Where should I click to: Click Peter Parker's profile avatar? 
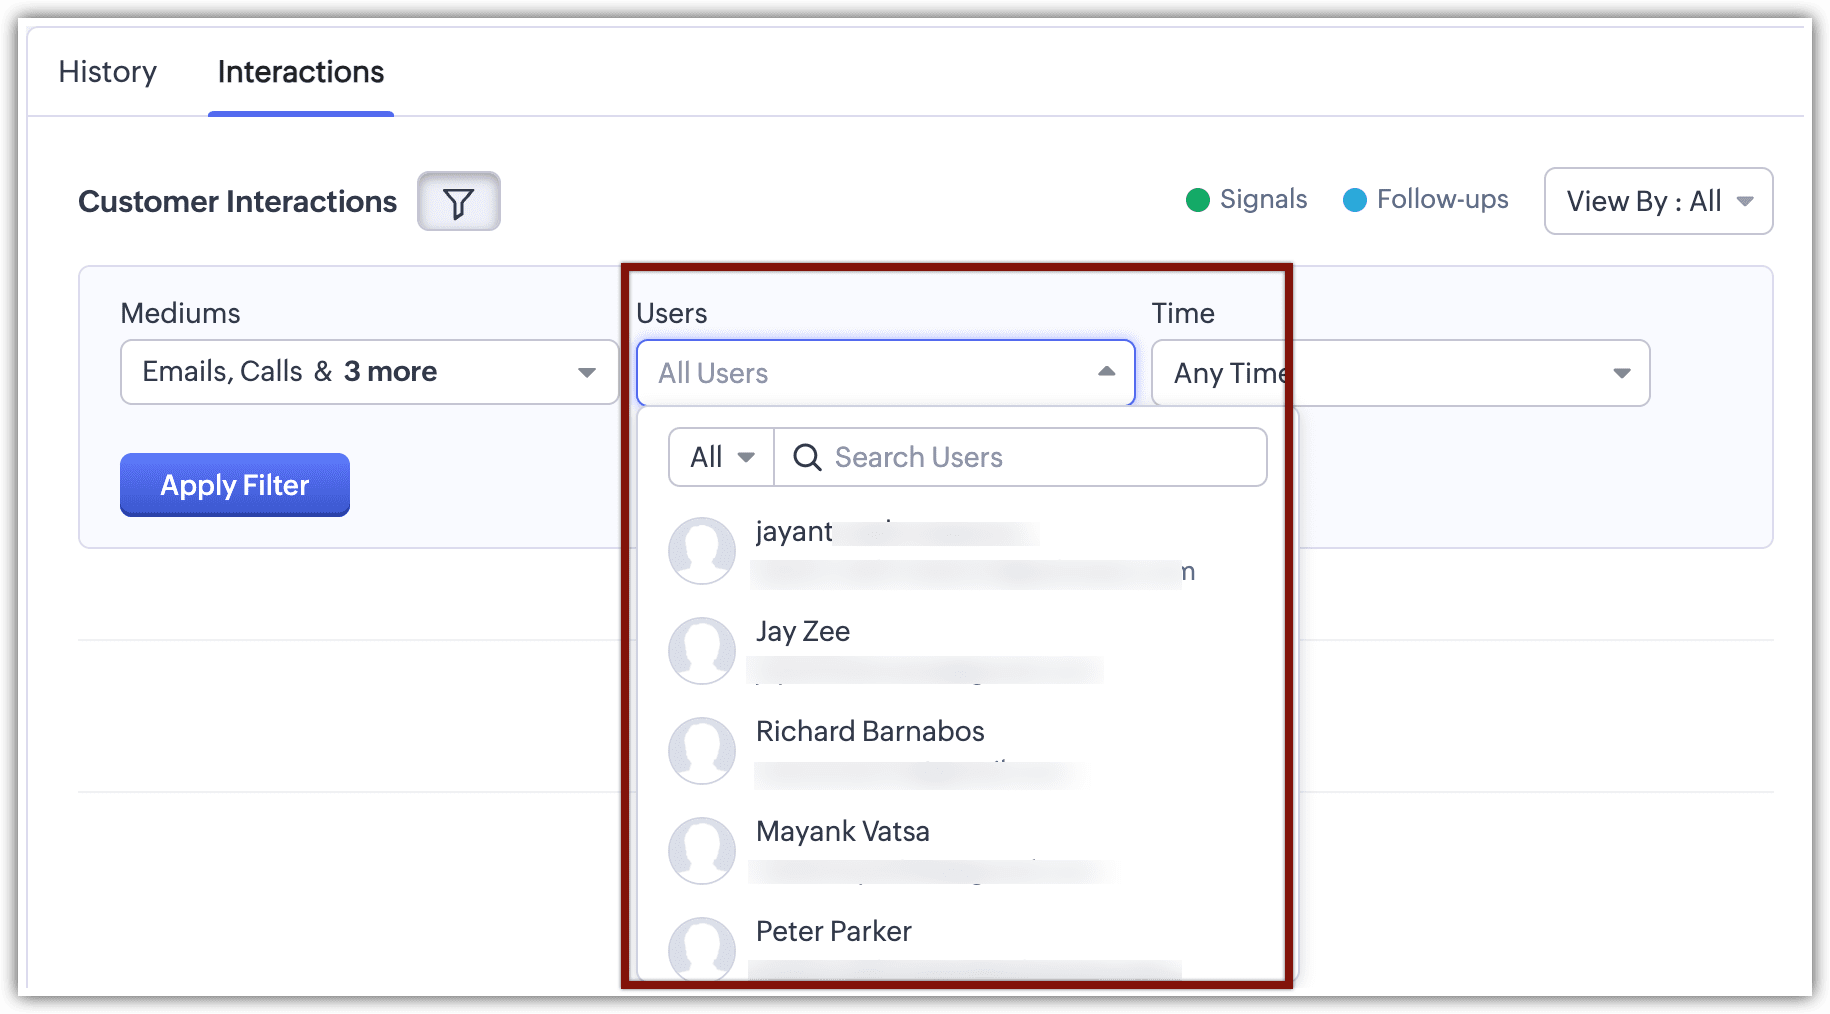[702, 948]
